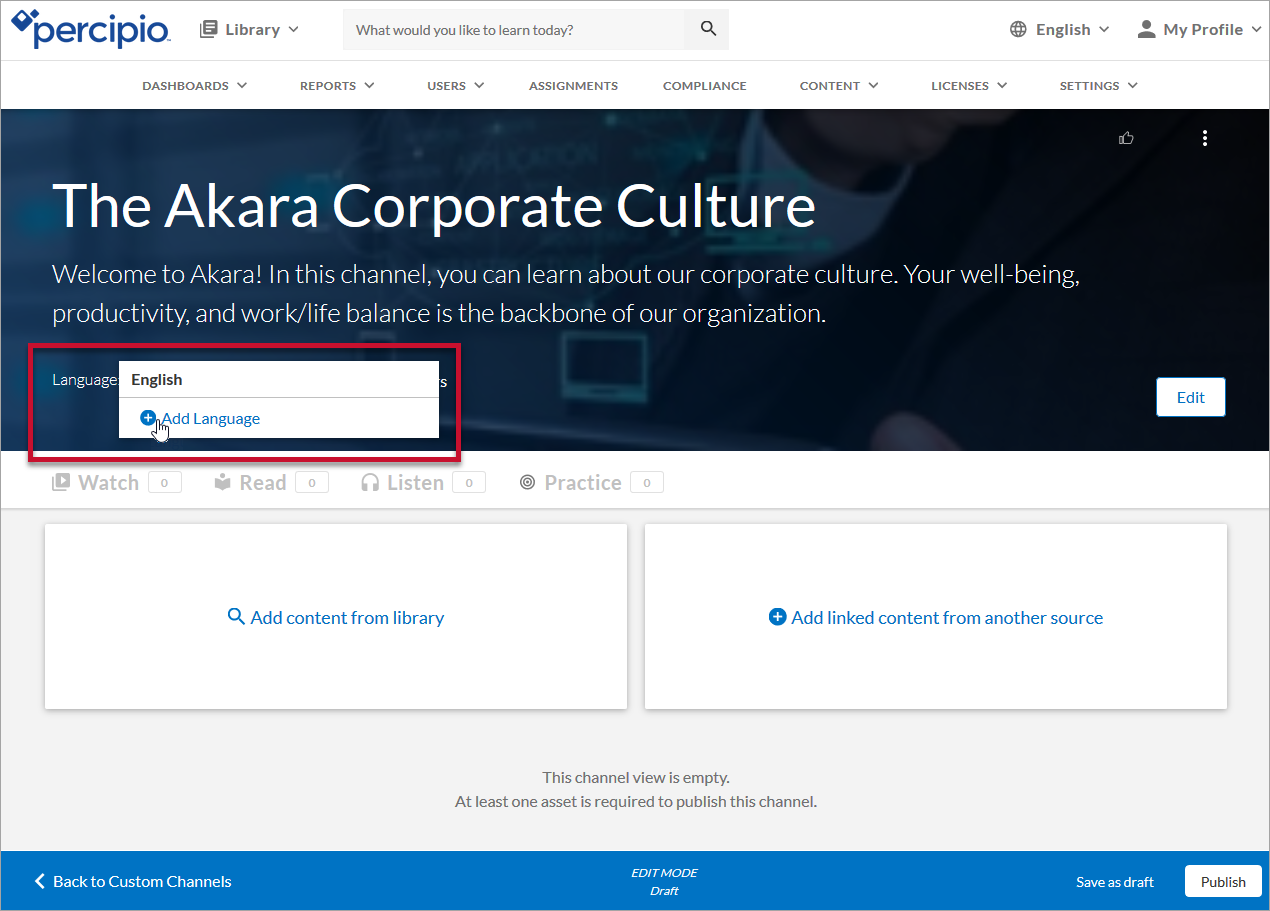Viewport: 1270px width, 911px height.
Task: Open the Compliance section
Action: [704, 86]
